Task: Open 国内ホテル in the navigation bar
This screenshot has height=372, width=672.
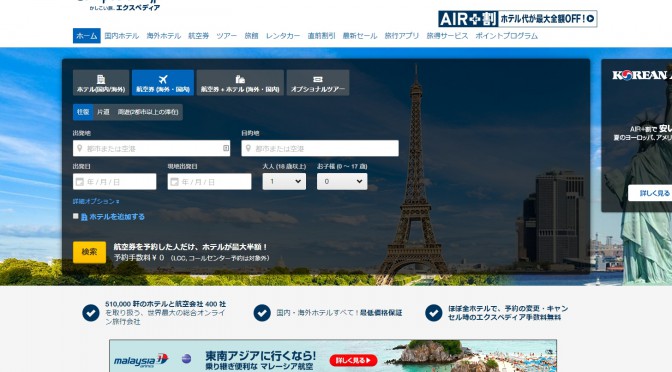Action: tap(122, 36)
